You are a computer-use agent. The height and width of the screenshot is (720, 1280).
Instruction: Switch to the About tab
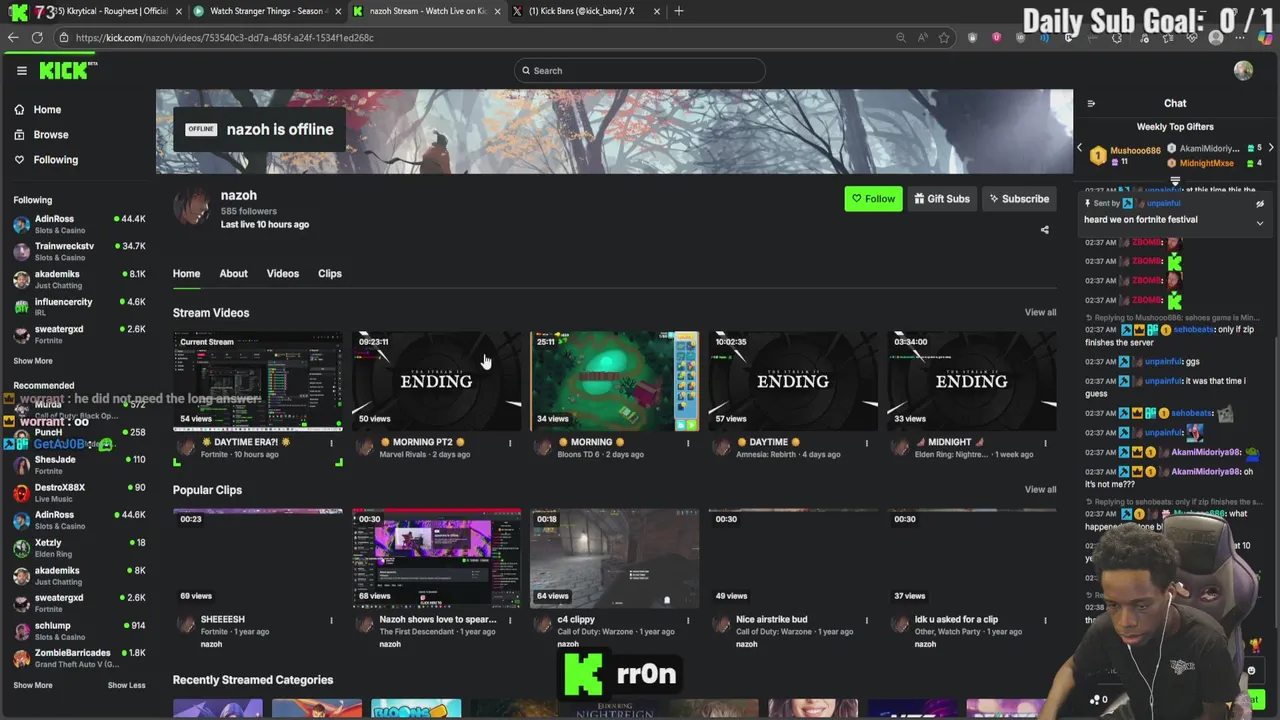click(x=233, y=273)
